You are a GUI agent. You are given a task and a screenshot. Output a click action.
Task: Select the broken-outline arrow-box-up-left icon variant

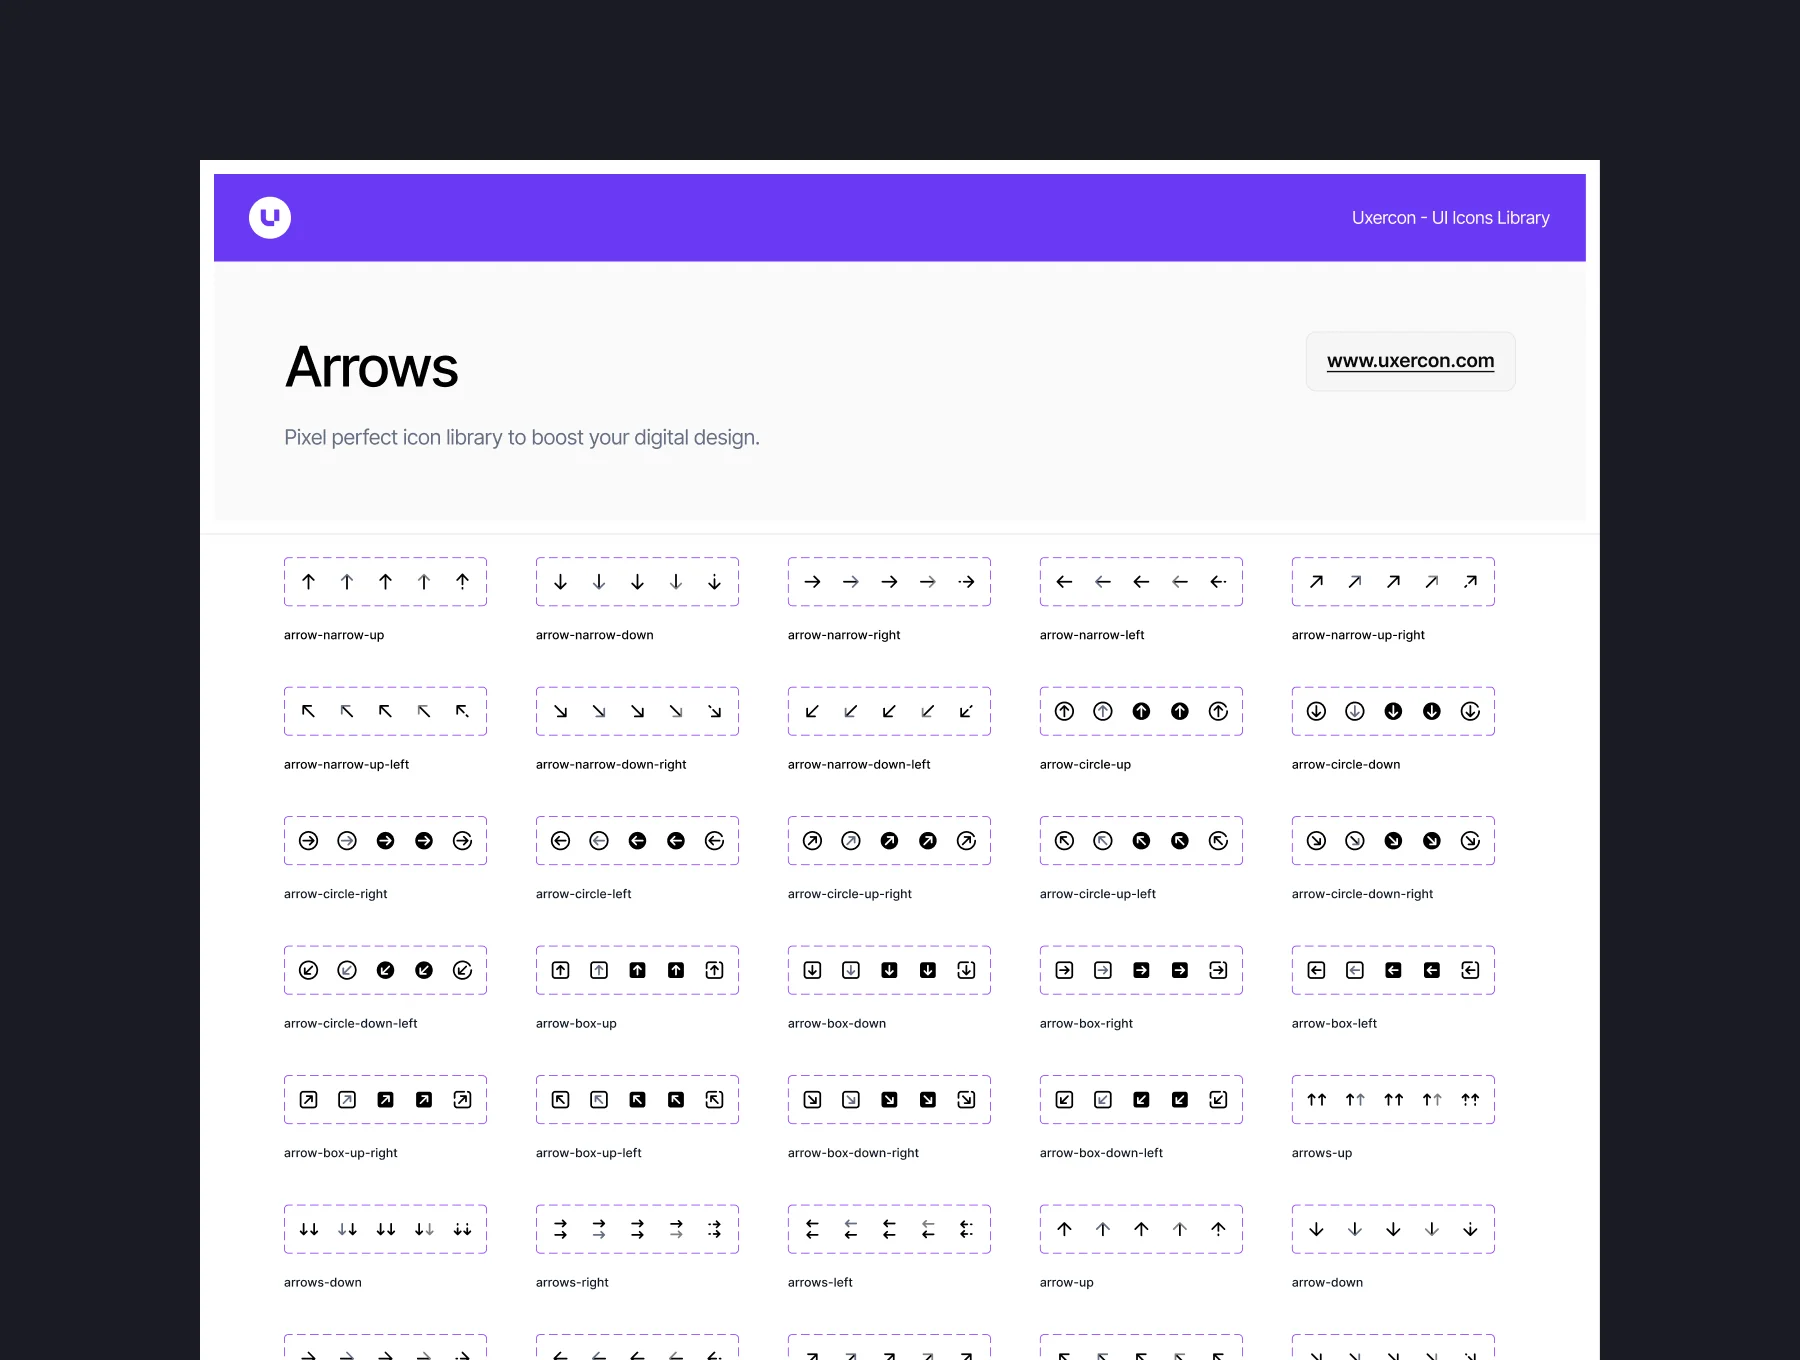(715, 1100)
